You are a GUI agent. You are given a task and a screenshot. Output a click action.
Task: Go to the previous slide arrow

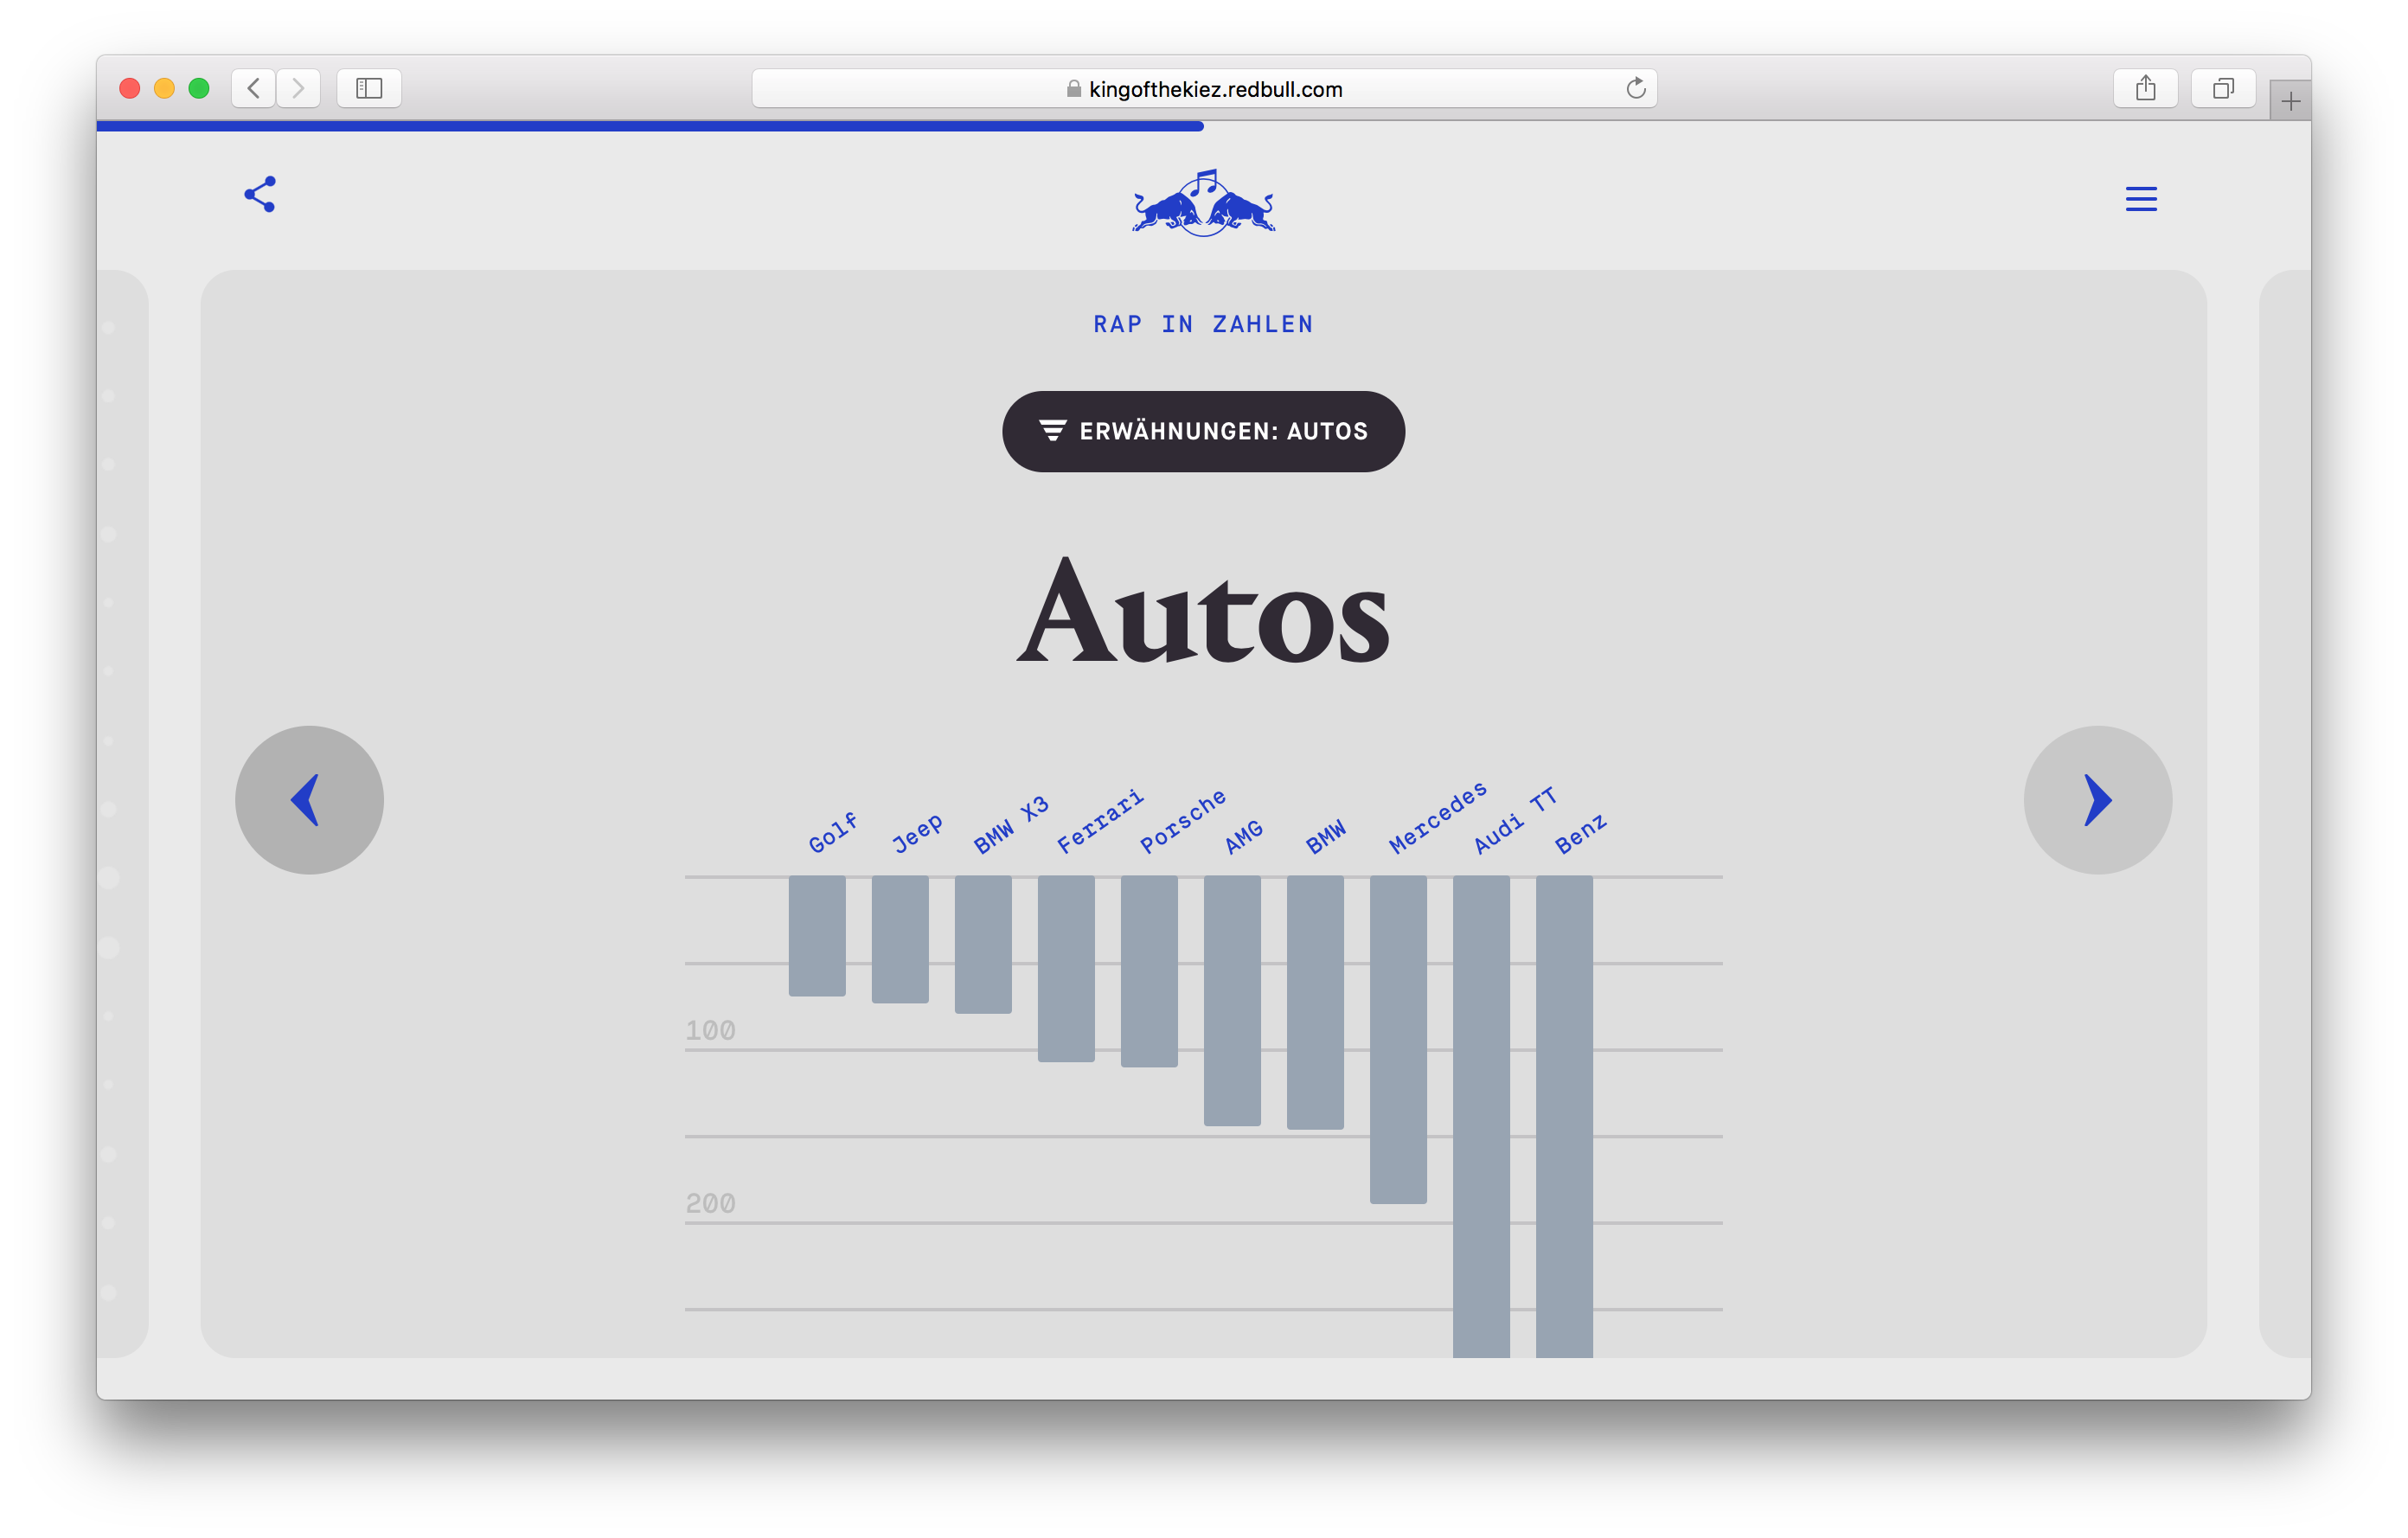tap(309, 800)
